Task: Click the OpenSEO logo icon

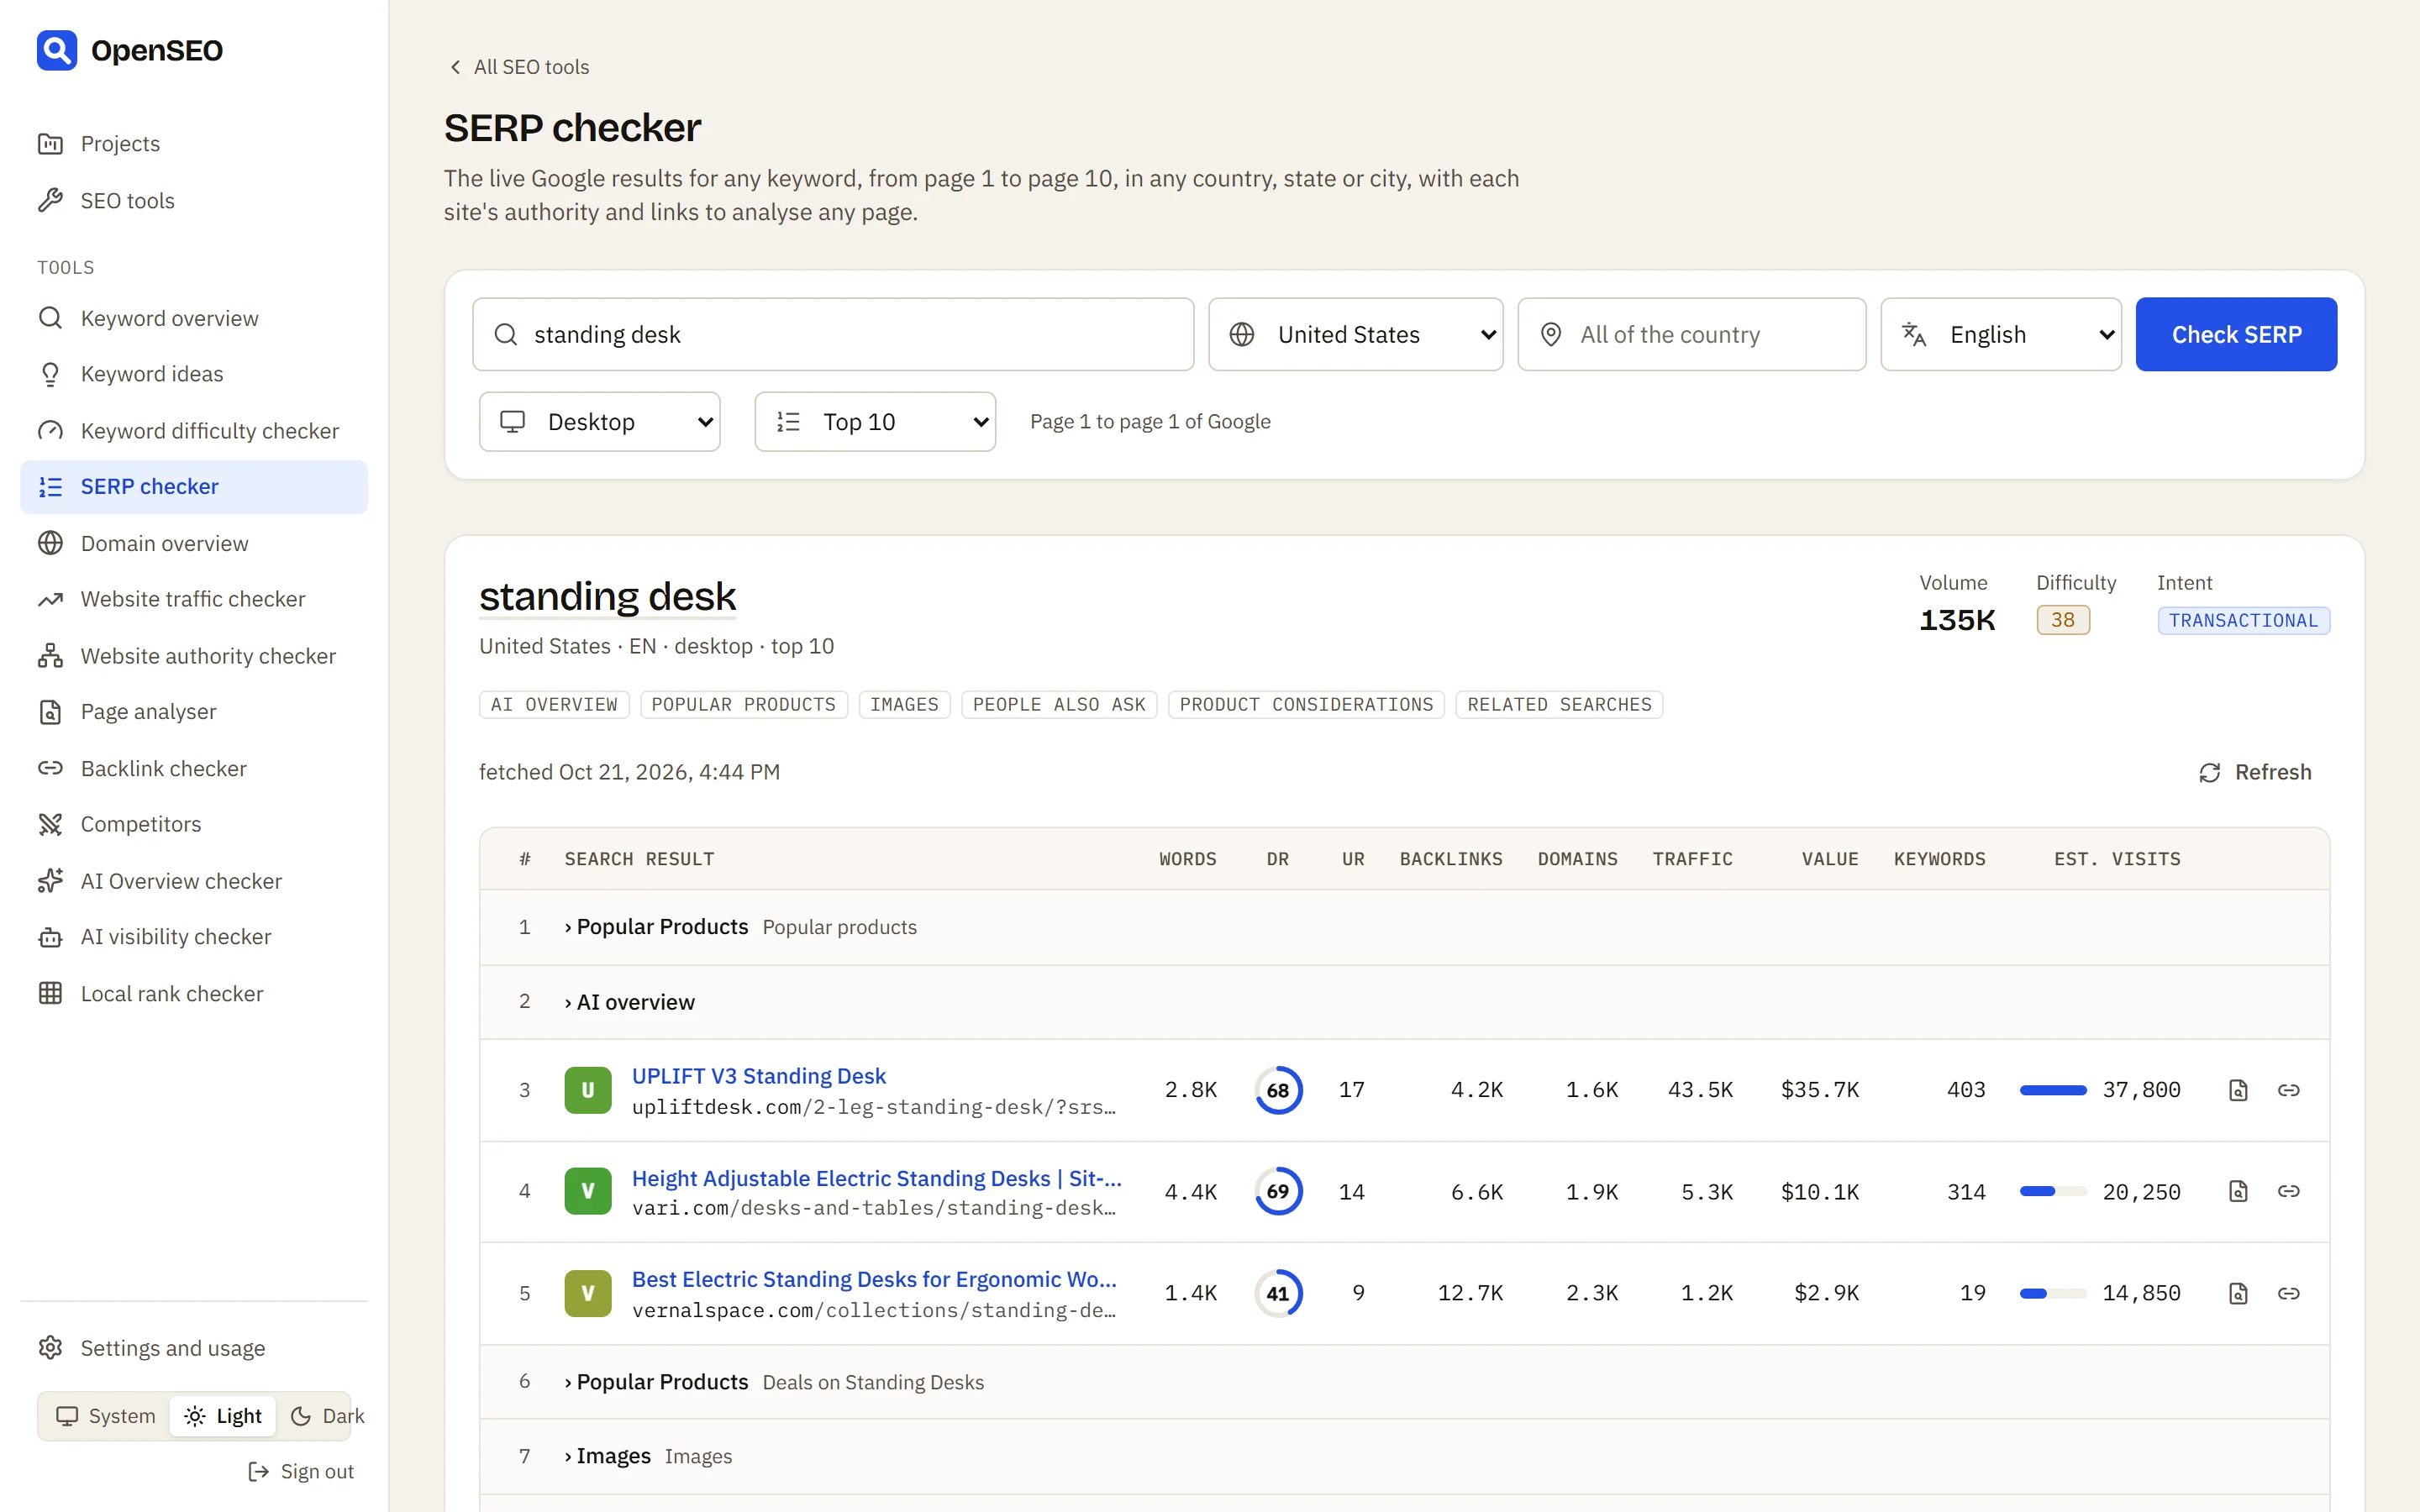Action: pyautogui.click(x=57, y=50)
